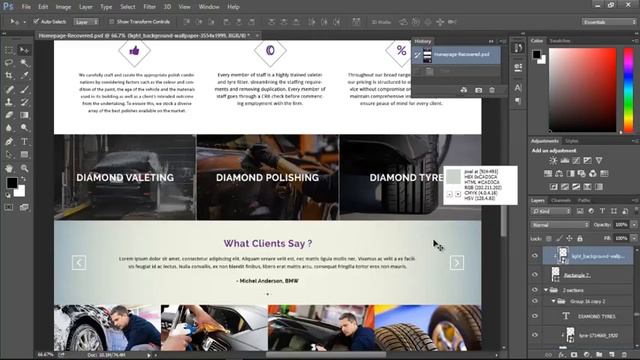Click the Delete layer trash icon
This screenshot has height=360, width=640.
pyautogui.click(x=624, y=355)
